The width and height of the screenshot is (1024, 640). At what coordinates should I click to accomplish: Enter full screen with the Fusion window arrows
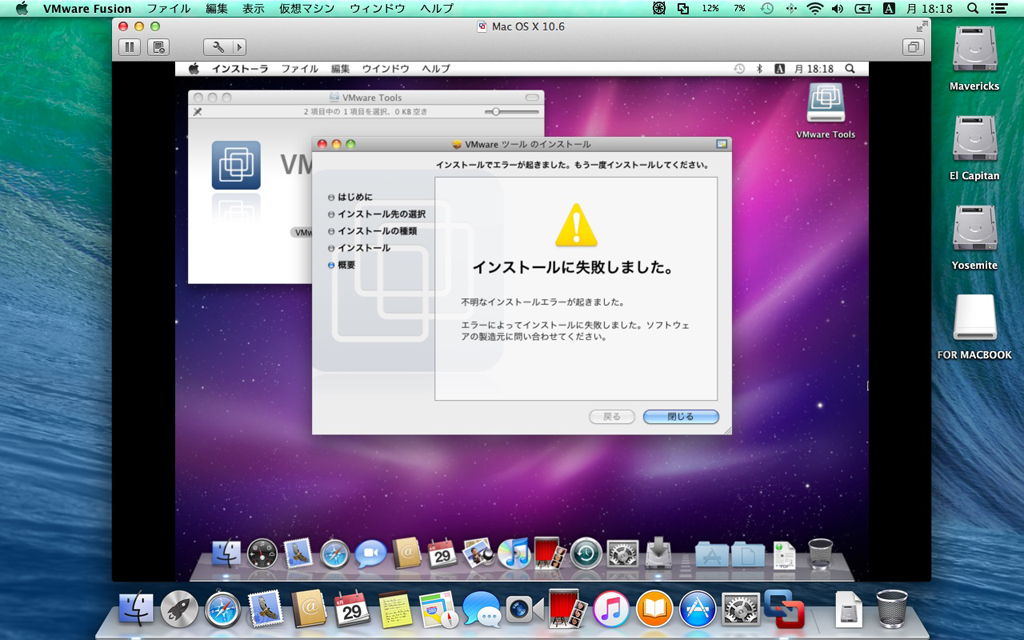point(921,26)
